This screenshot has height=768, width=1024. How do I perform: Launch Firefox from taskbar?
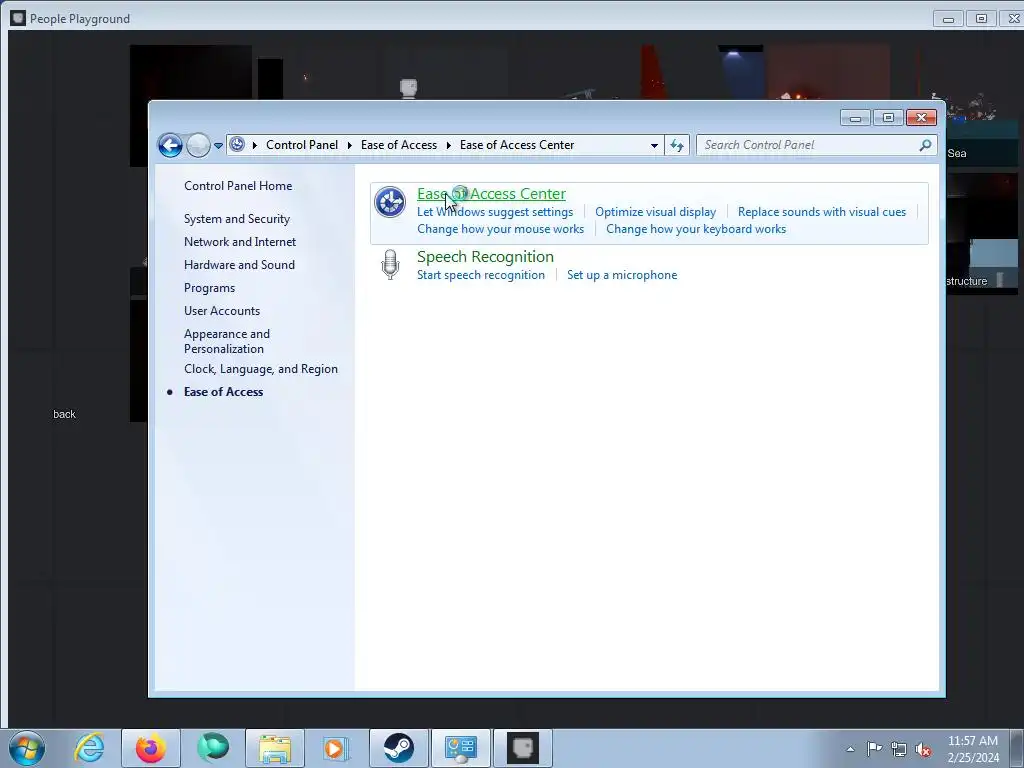point(150,748)
